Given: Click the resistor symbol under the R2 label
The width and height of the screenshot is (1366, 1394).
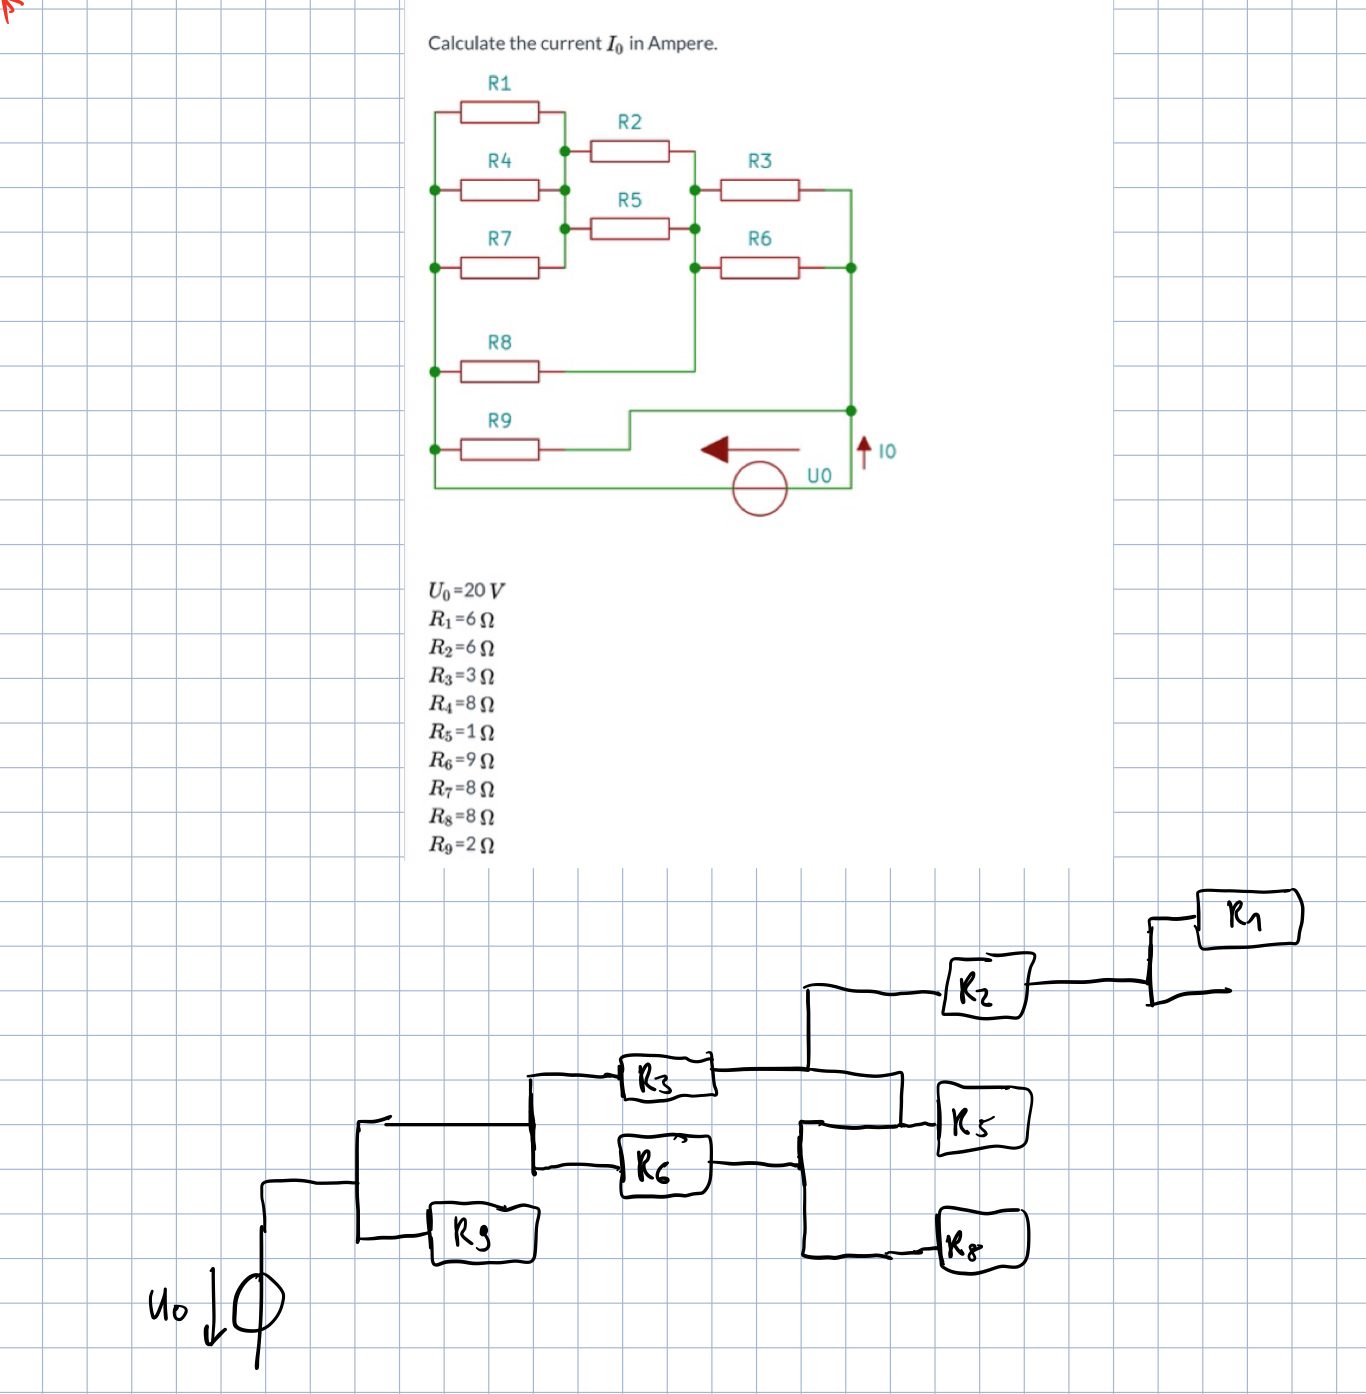Looking at the screenshot, I should coord(629,151).
